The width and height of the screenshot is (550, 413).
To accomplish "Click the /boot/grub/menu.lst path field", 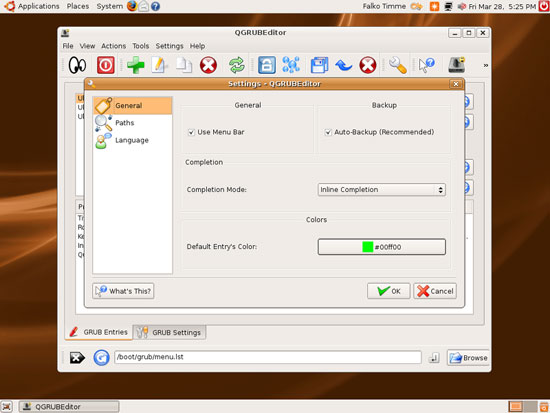I will (x=268, y=357).
